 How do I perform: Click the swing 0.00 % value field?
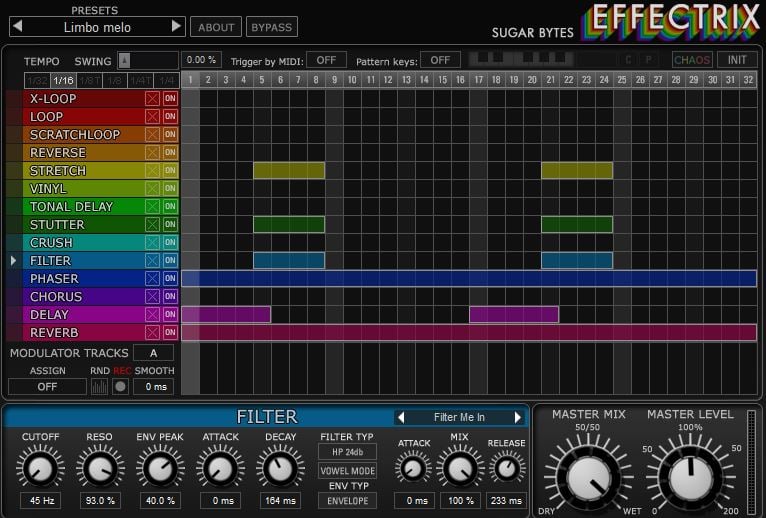pyautogui.click(x=201, y=60)
